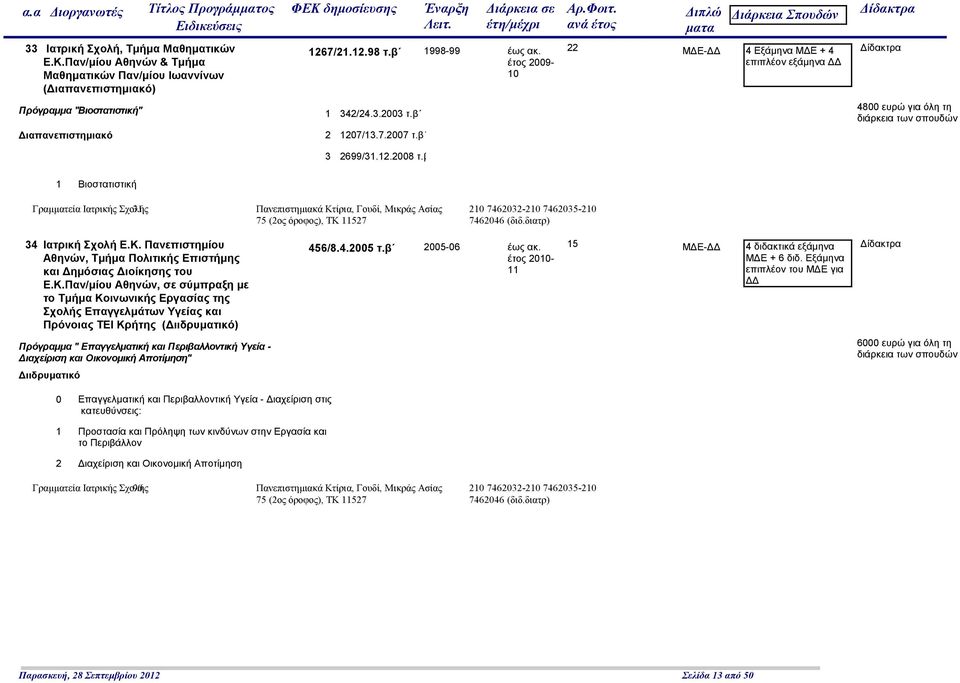Image resolution: width=960 pixels, height=683 pixels.
Task: Click phone '210 7462032' under entry 33
Action: [x=532, y=215]
